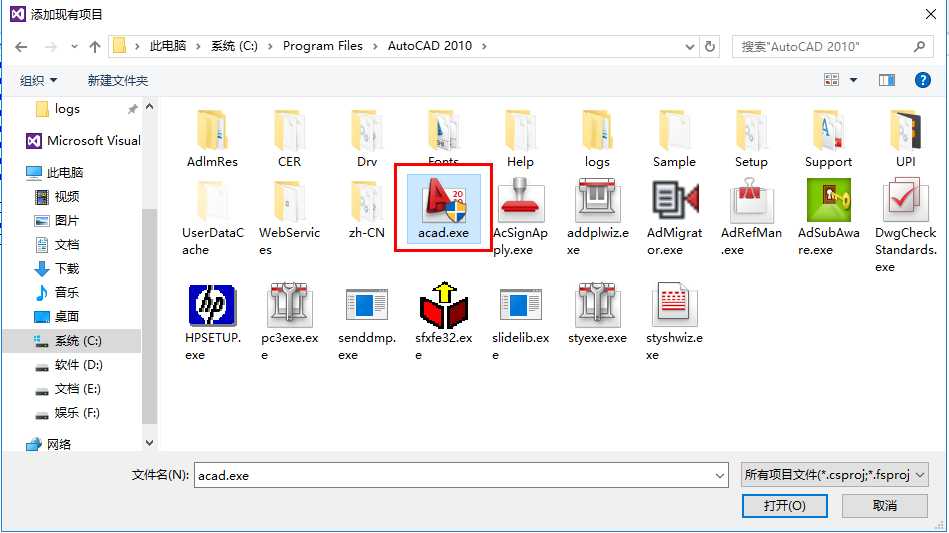Select 文档 documents library in the sidebar
This screenshot has height=533, width=949.
coord(57,244)
